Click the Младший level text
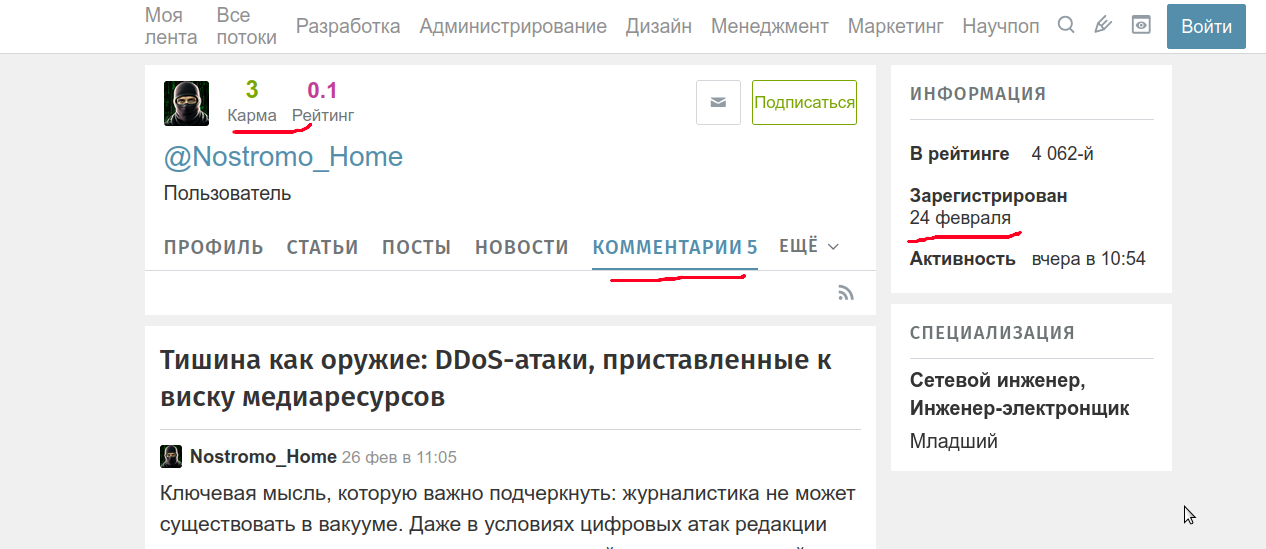This screenshot has width=1266, height=549. pyautogui.click(x=954, y=441)
